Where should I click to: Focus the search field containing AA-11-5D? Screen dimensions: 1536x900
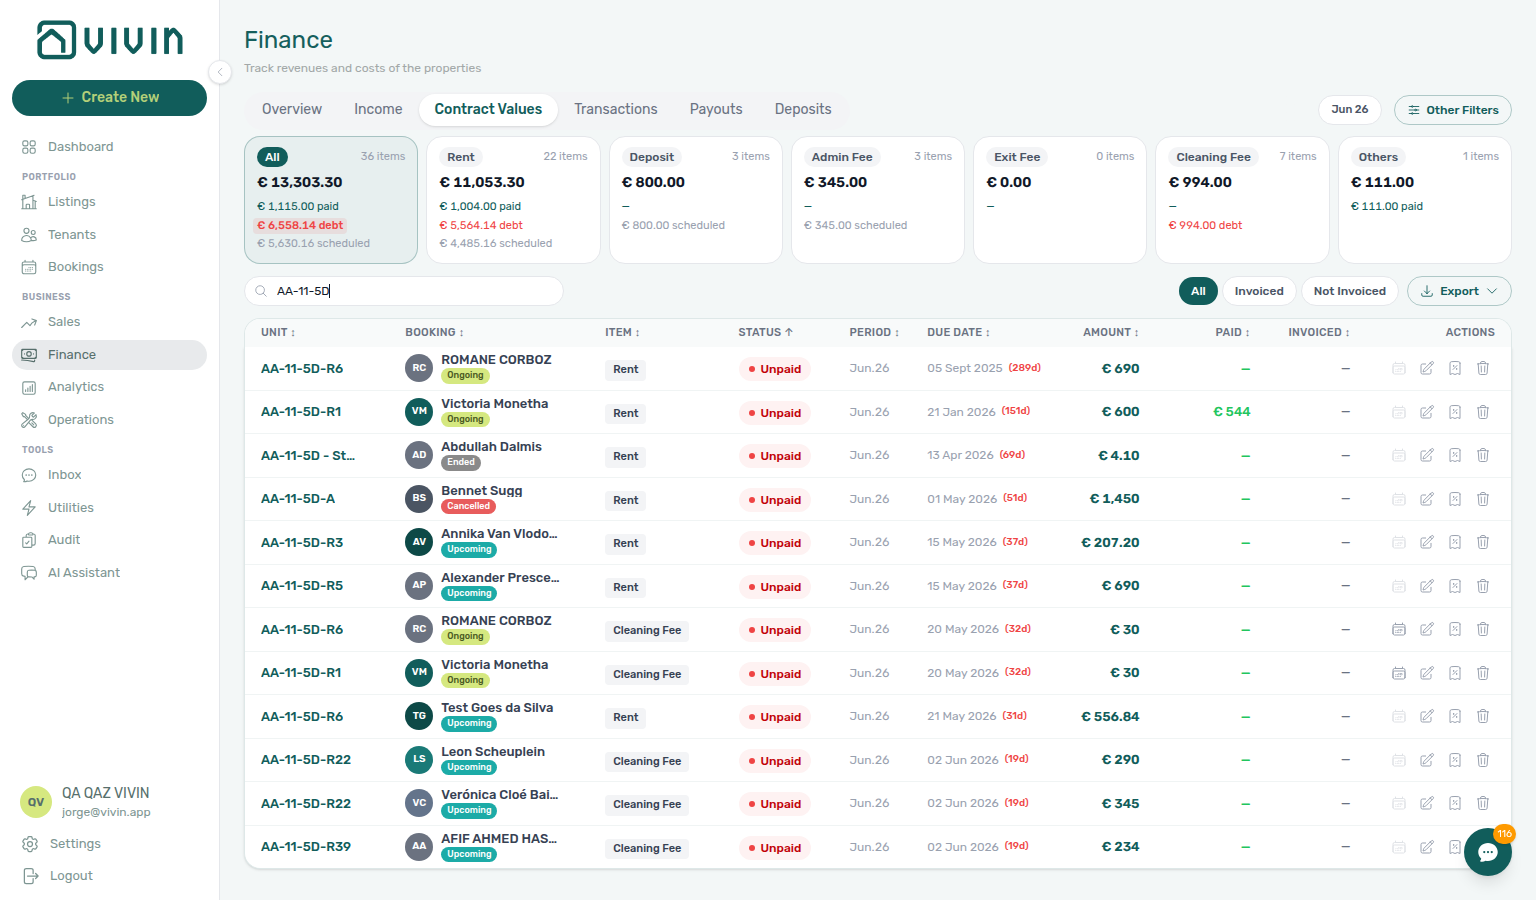(x=404, y=291)
